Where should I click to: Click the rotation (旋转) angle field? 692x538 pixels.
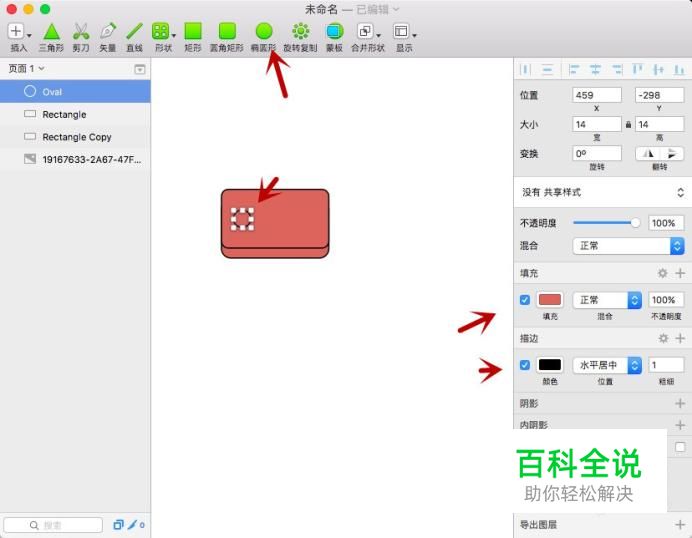[x=597, y=154]
